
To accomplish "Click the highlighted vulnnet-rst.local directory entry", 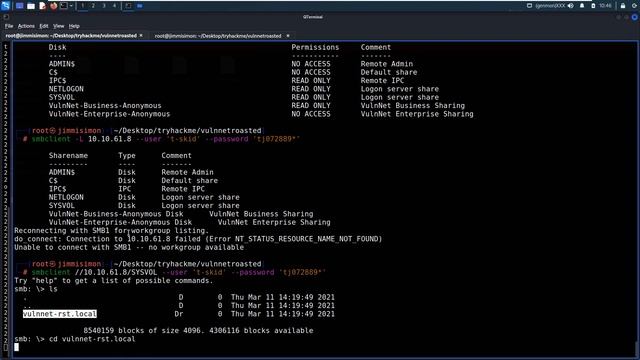I will pos(60,314).
